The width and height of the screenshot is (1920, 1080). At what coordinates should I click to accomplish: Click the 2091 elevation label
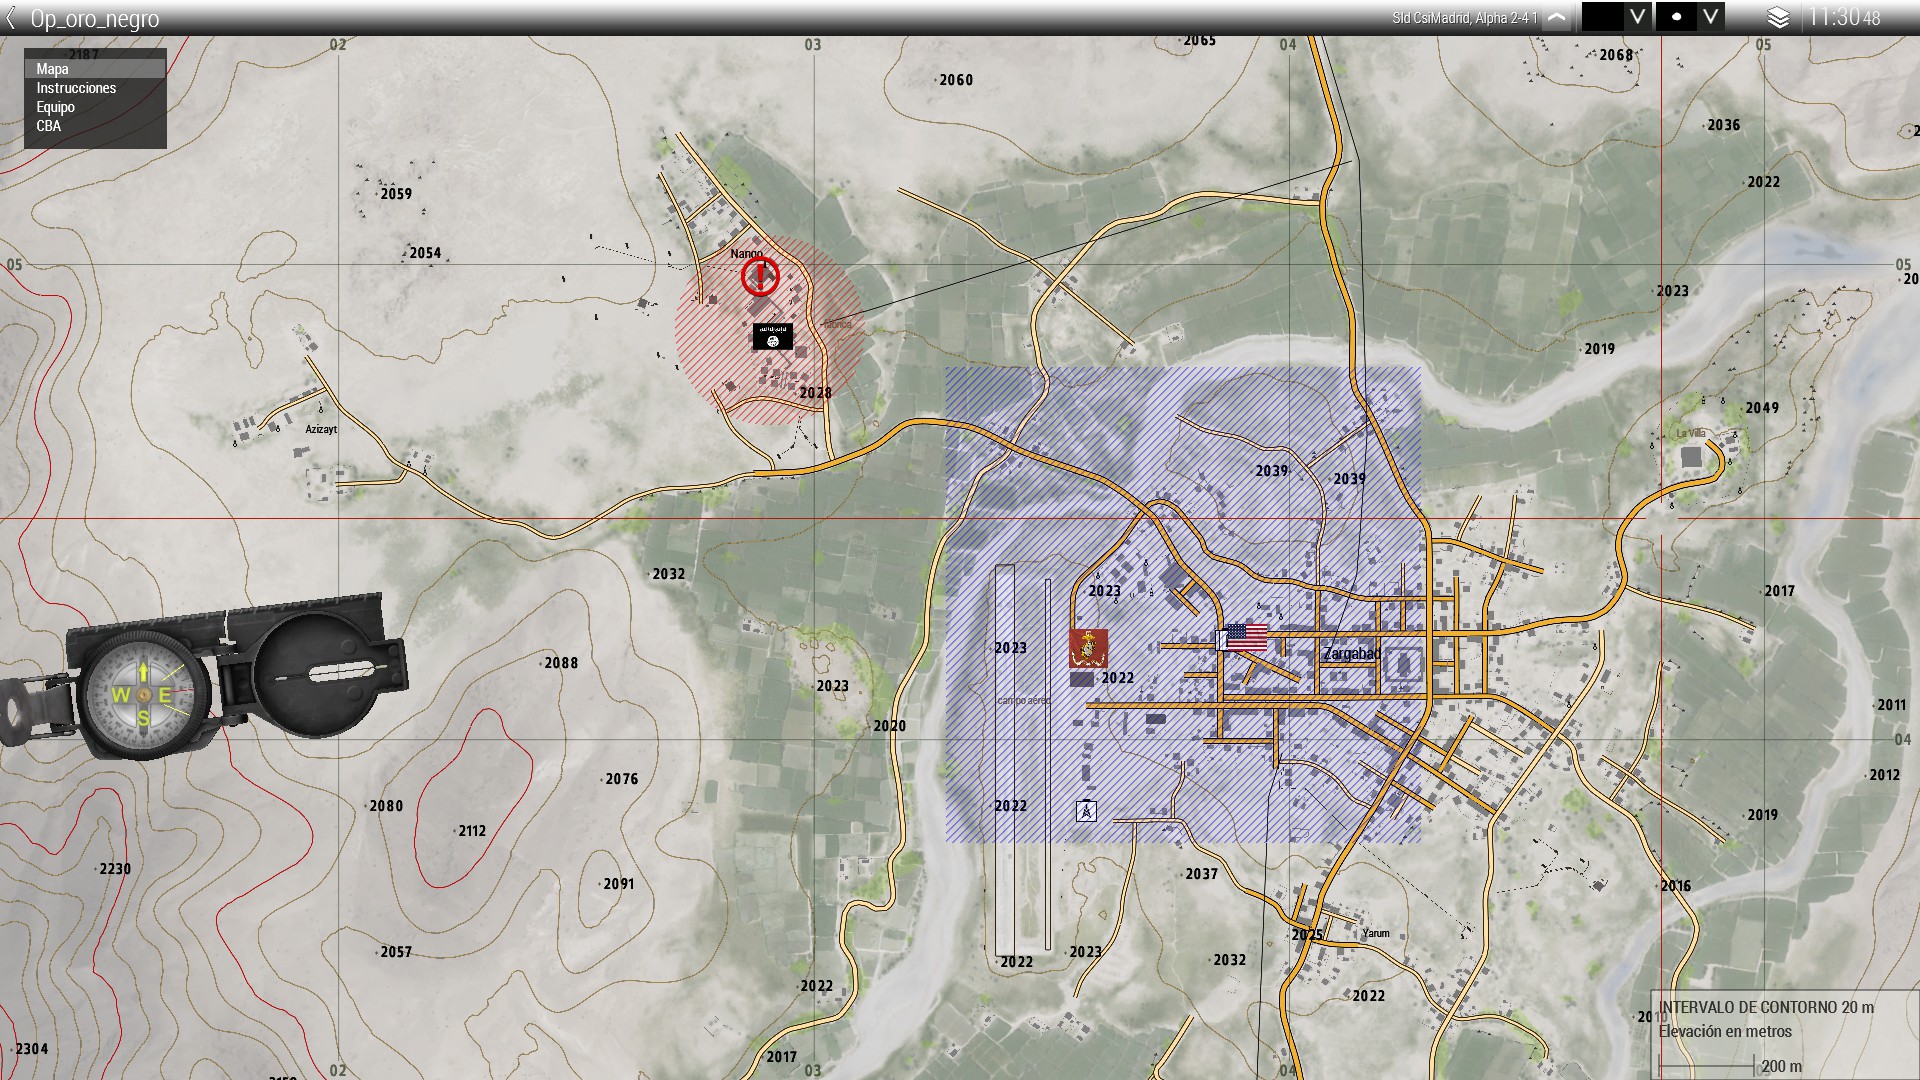[x=619, y=884]
